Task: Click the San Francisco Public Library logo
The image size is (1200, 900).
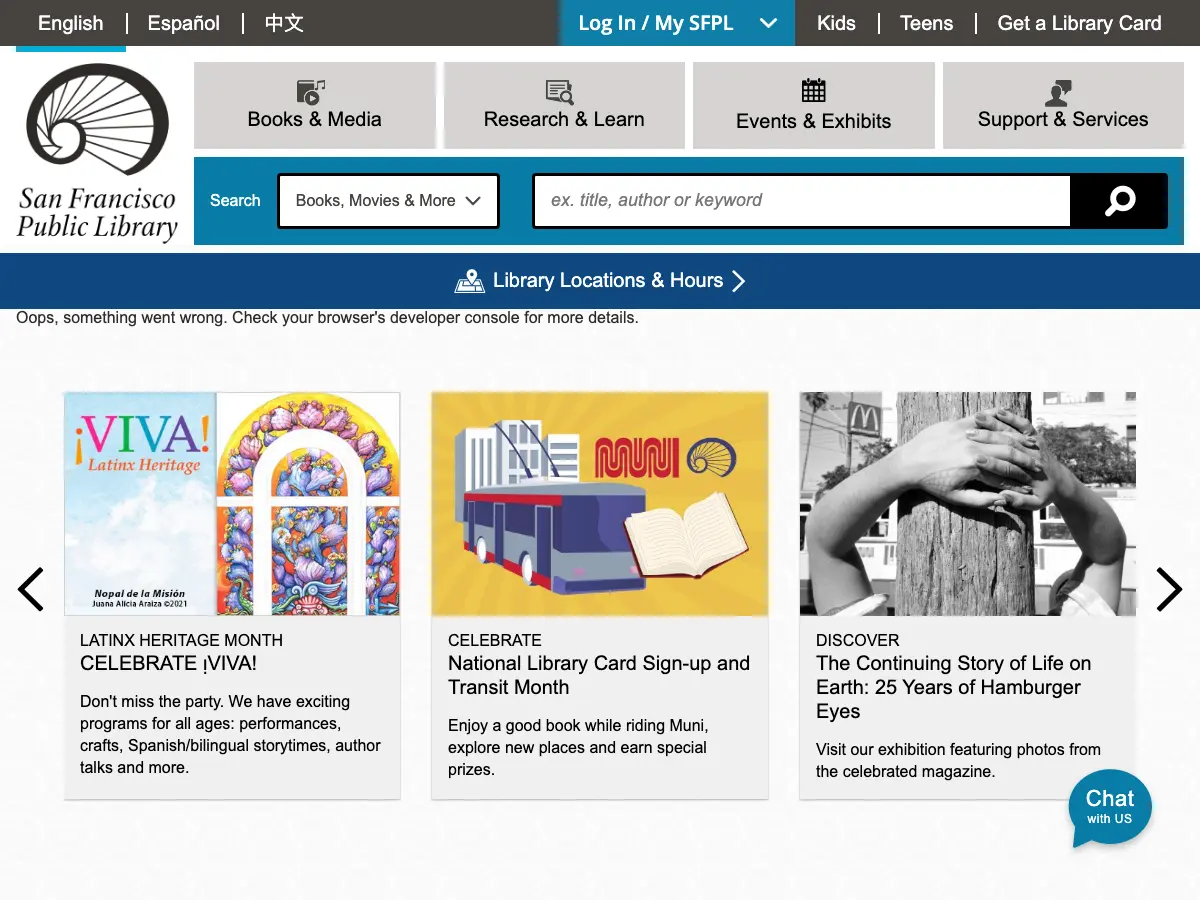Action: coord(97,152)
